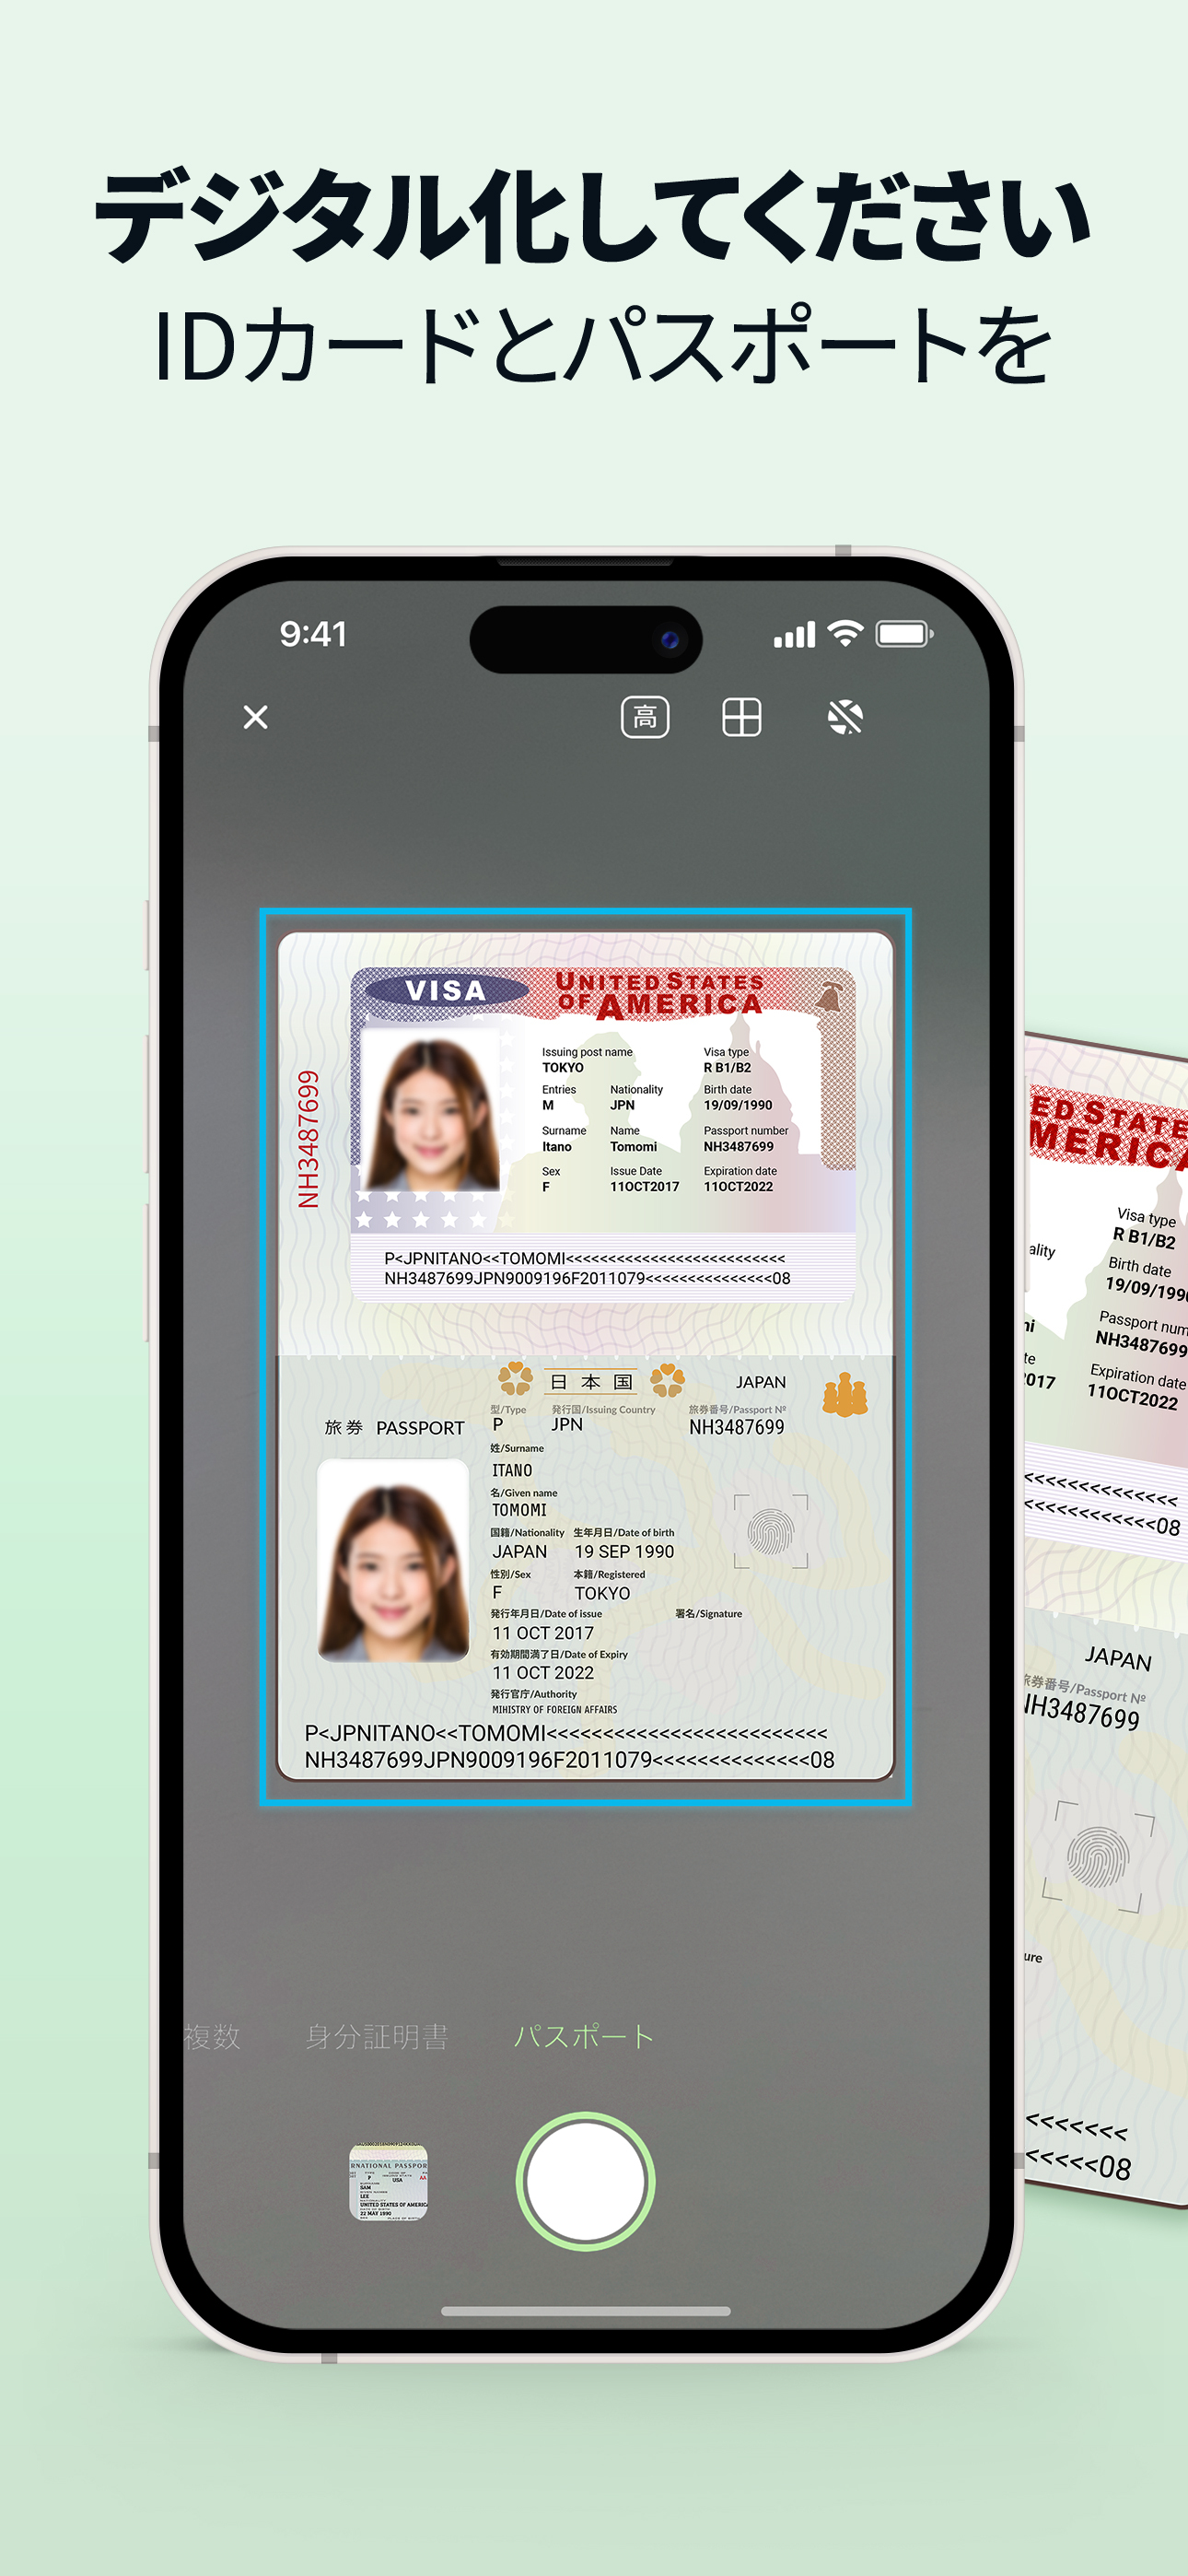Tap the given name TOMOMI on the passport page

[519, 1510]
